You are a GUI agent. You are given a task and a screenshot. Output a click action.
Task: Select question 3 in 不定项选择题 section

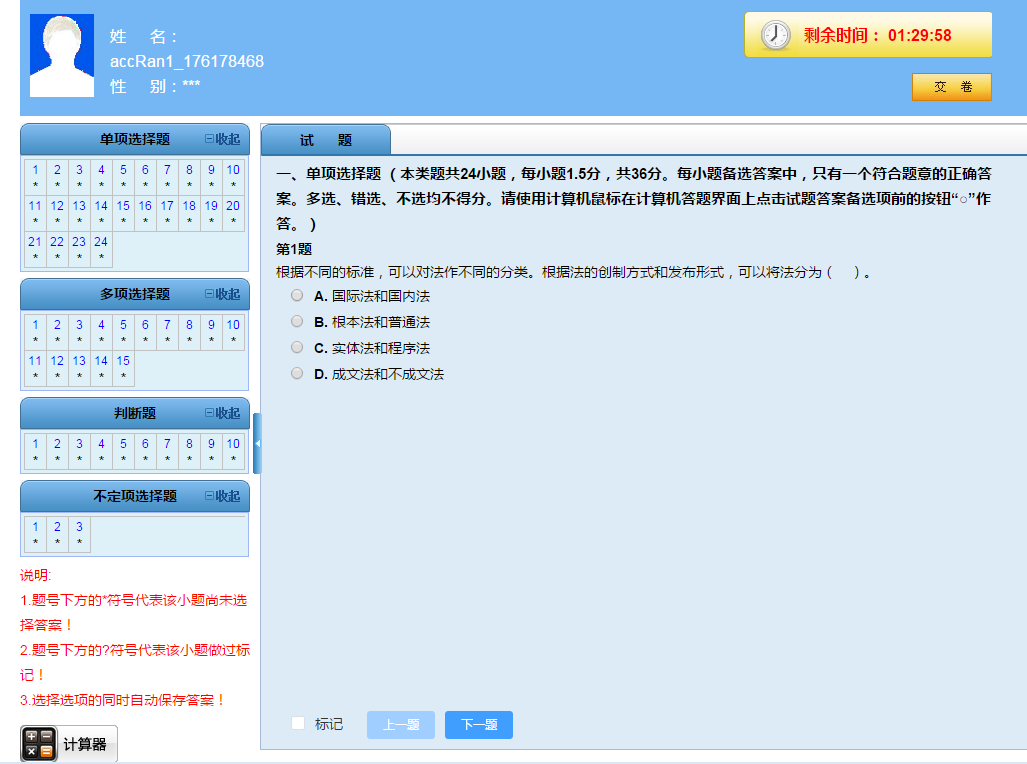click(x=79, y=527)
